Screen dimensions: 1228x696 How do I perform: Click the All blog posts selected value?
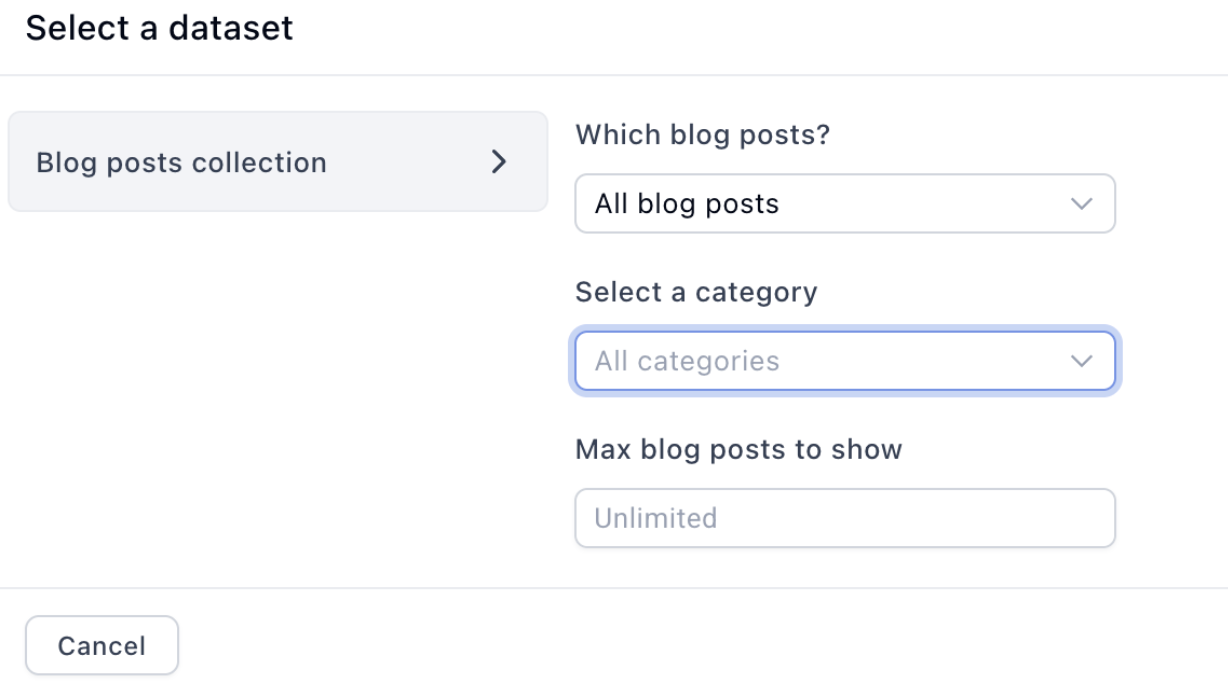click(x=687, y=204)
